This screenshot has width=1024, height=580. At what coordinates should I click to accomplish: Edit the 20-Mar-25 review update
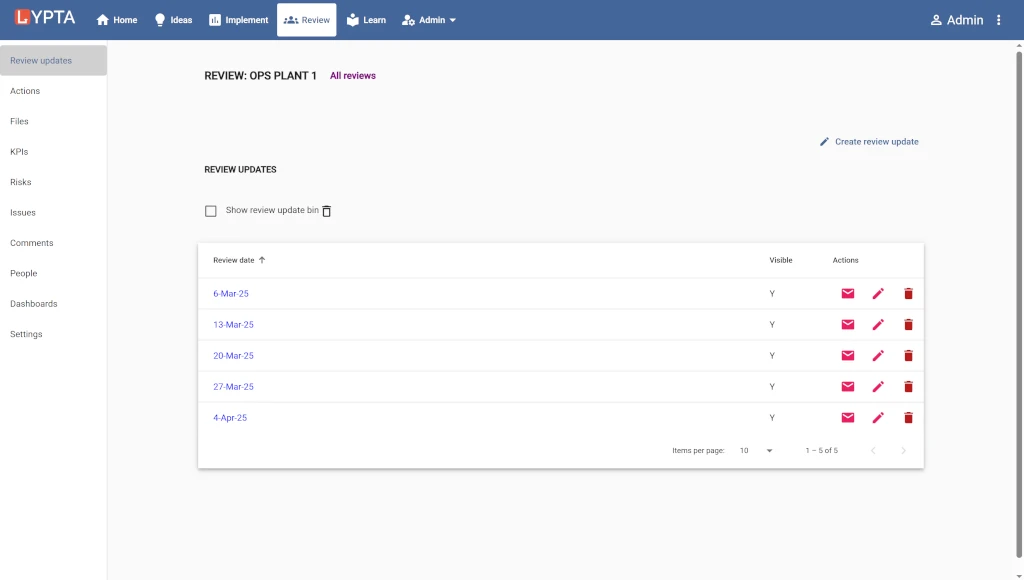pos(878,356)
